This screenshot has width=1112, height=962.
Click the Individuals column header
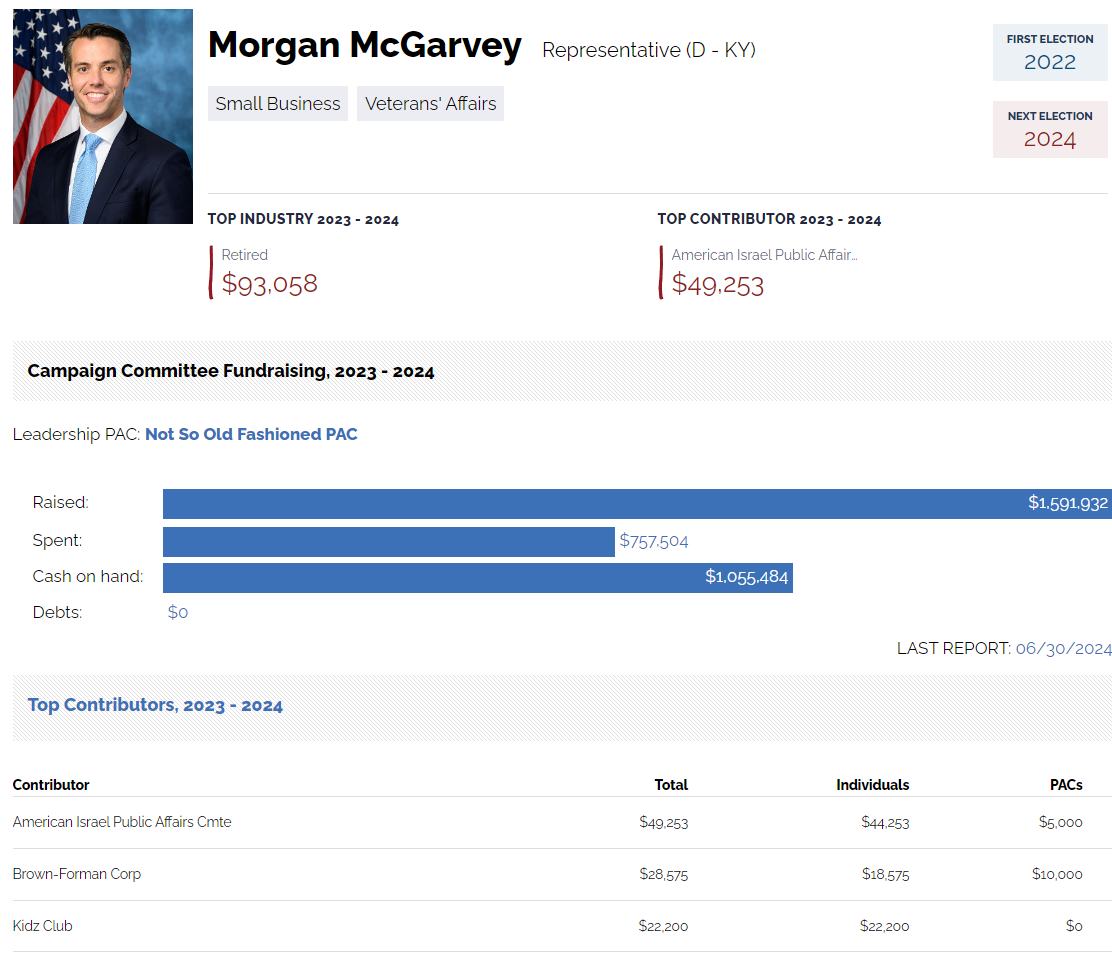coord(872,785)
